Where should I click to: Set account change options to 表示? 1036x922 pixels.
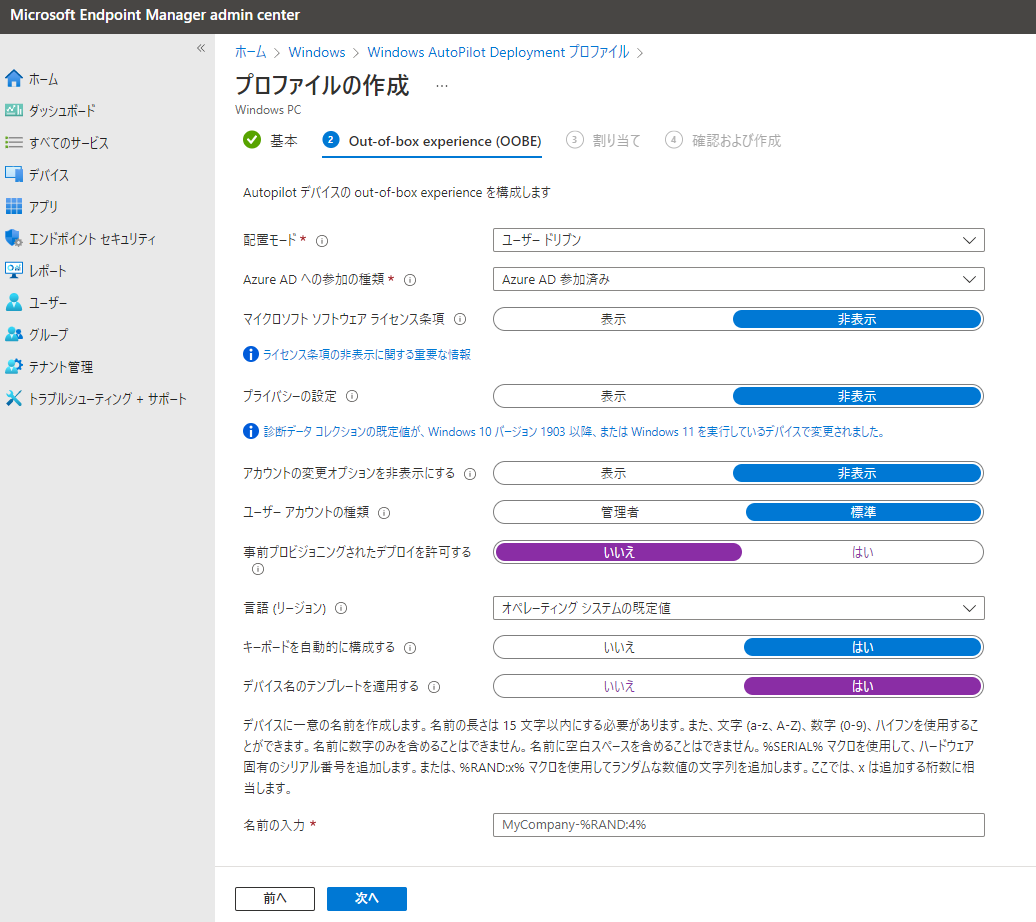pos(613,473)
